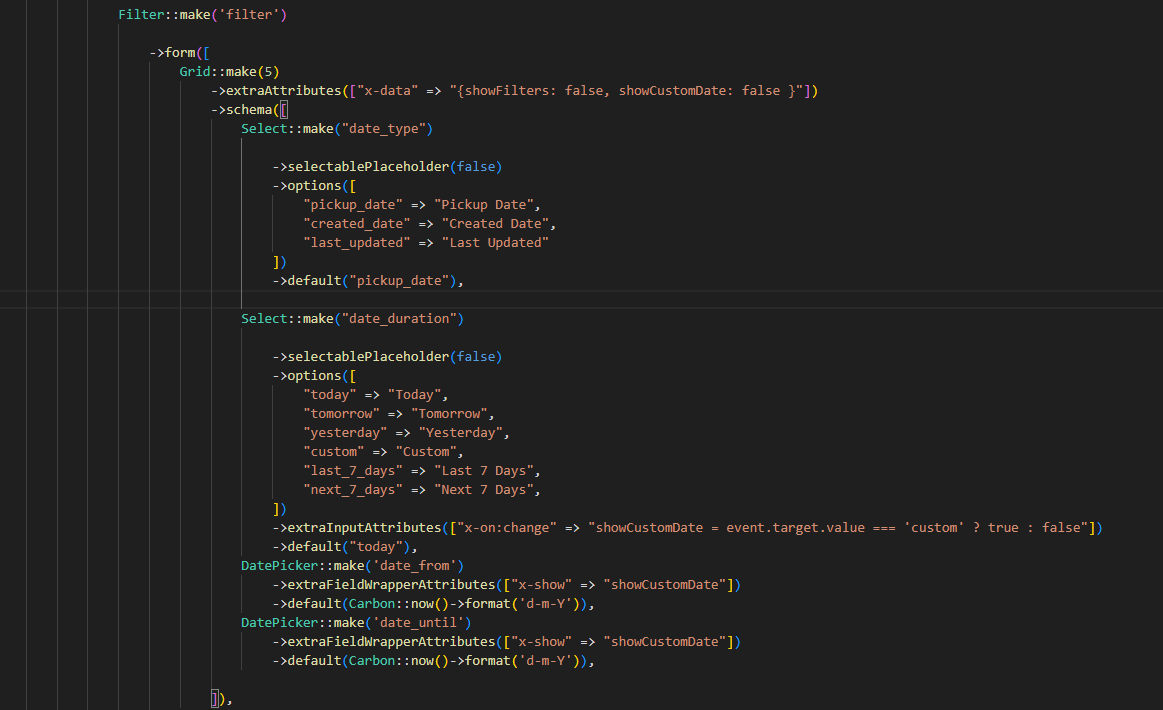Click x-show line under date_from
The width and height of the screenshot is (1163, 710).
(507, 585)
